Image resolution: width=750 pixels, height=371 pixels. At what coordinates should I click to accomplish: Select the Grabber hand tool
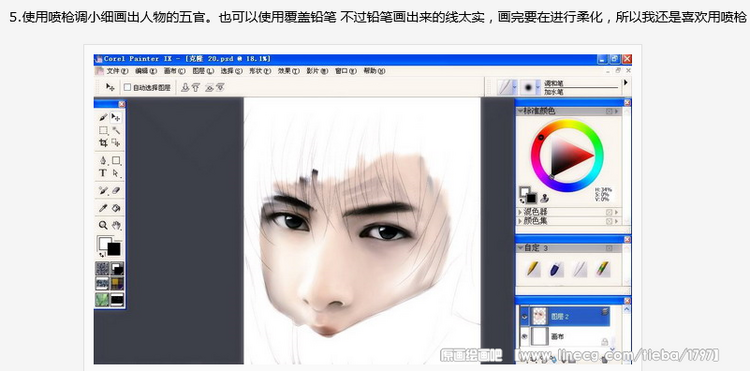click(116, 225)
